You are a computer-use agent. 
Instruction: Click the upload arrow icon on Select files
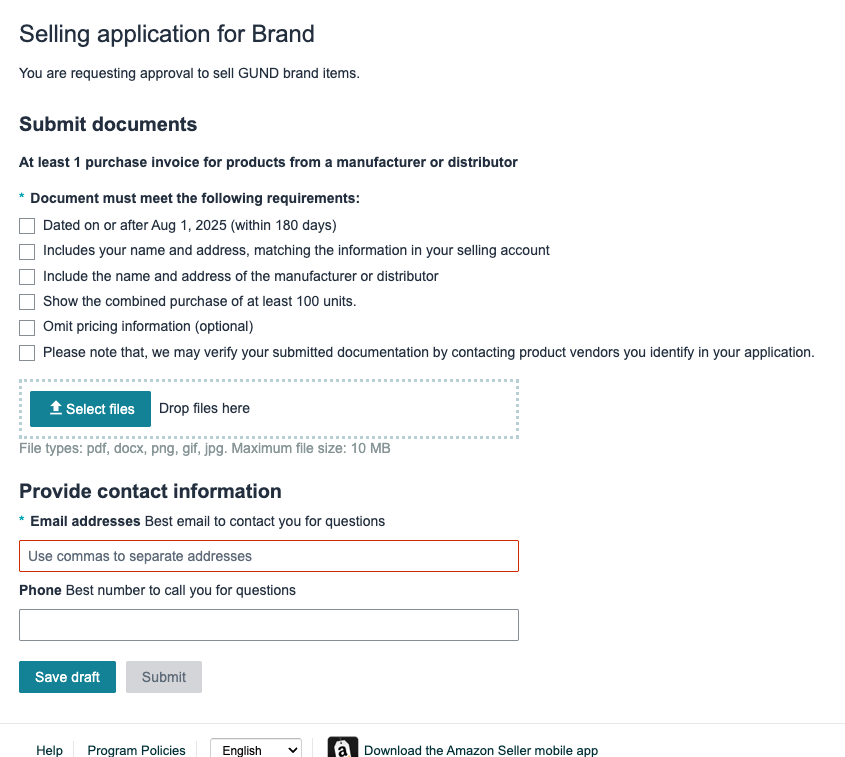(56, 408)
